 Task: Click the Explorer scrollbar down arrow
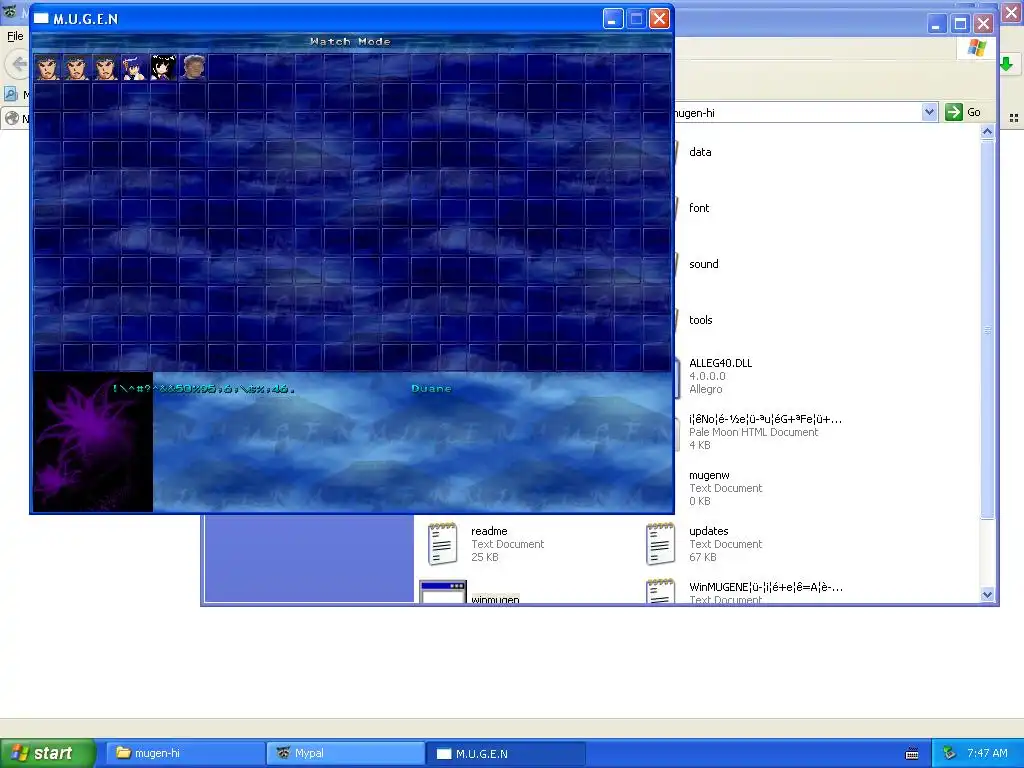[x=987, y=595]
